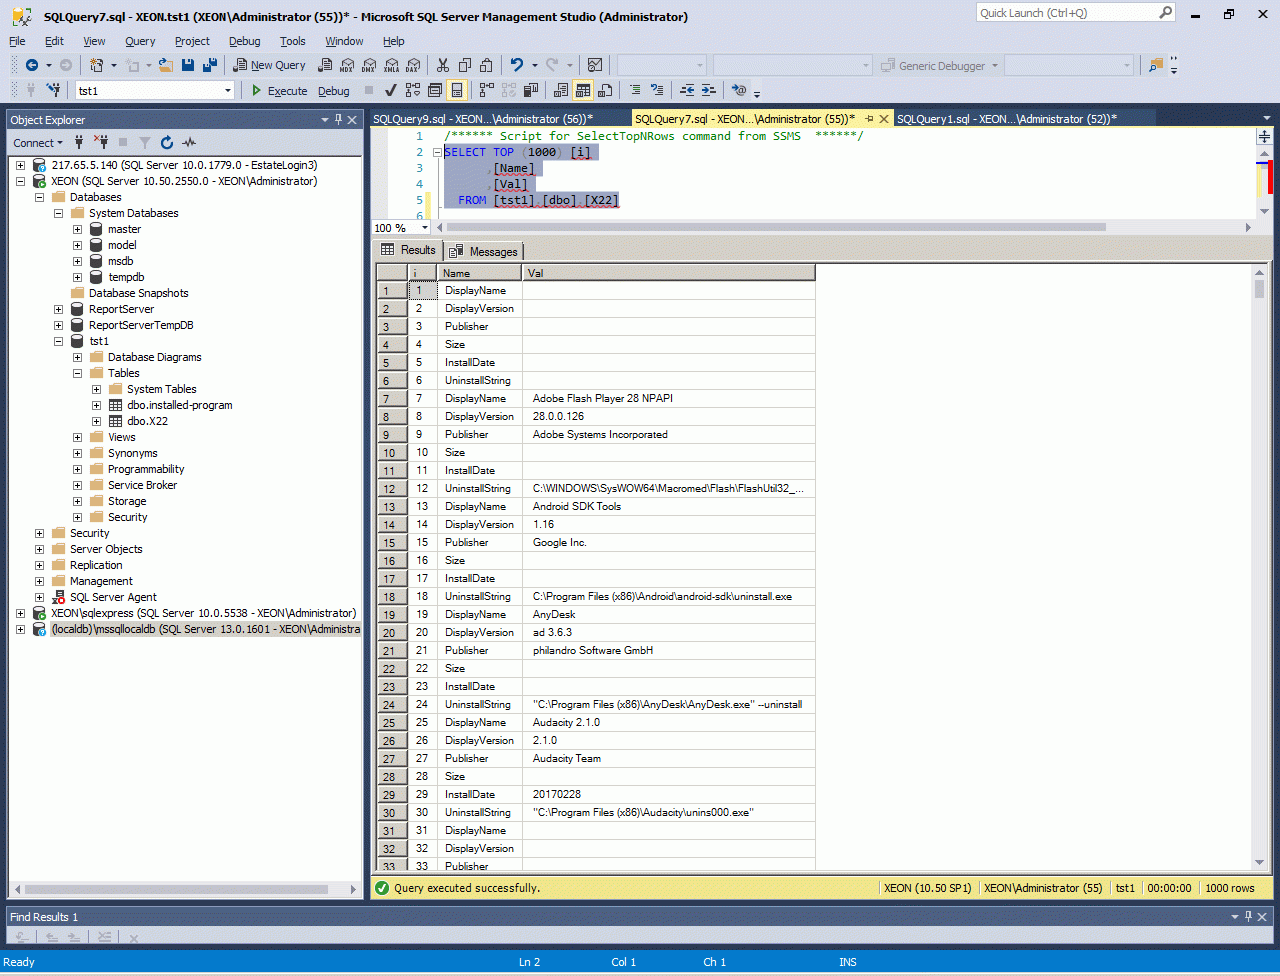Undo the last action
This screenshot has width=1280, height=976.
[x=517, y=65]
